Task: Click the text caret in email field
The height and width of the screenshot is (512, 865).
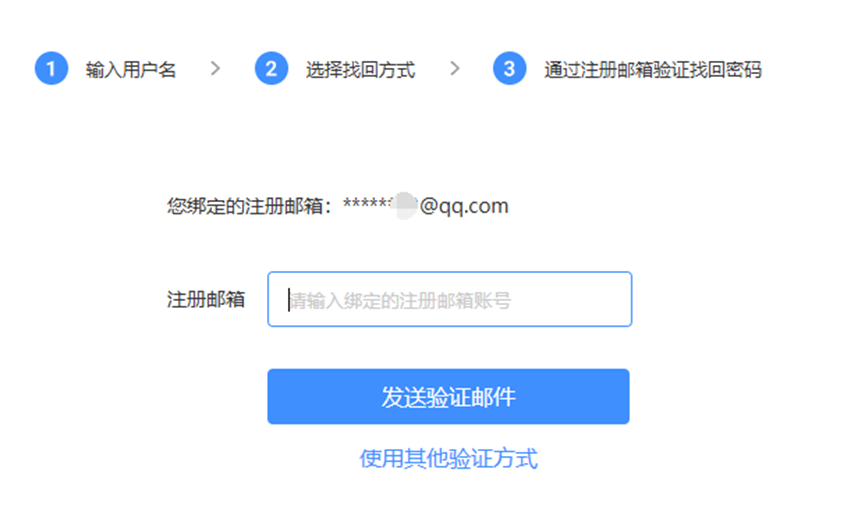Action: [x=289, y=300]
